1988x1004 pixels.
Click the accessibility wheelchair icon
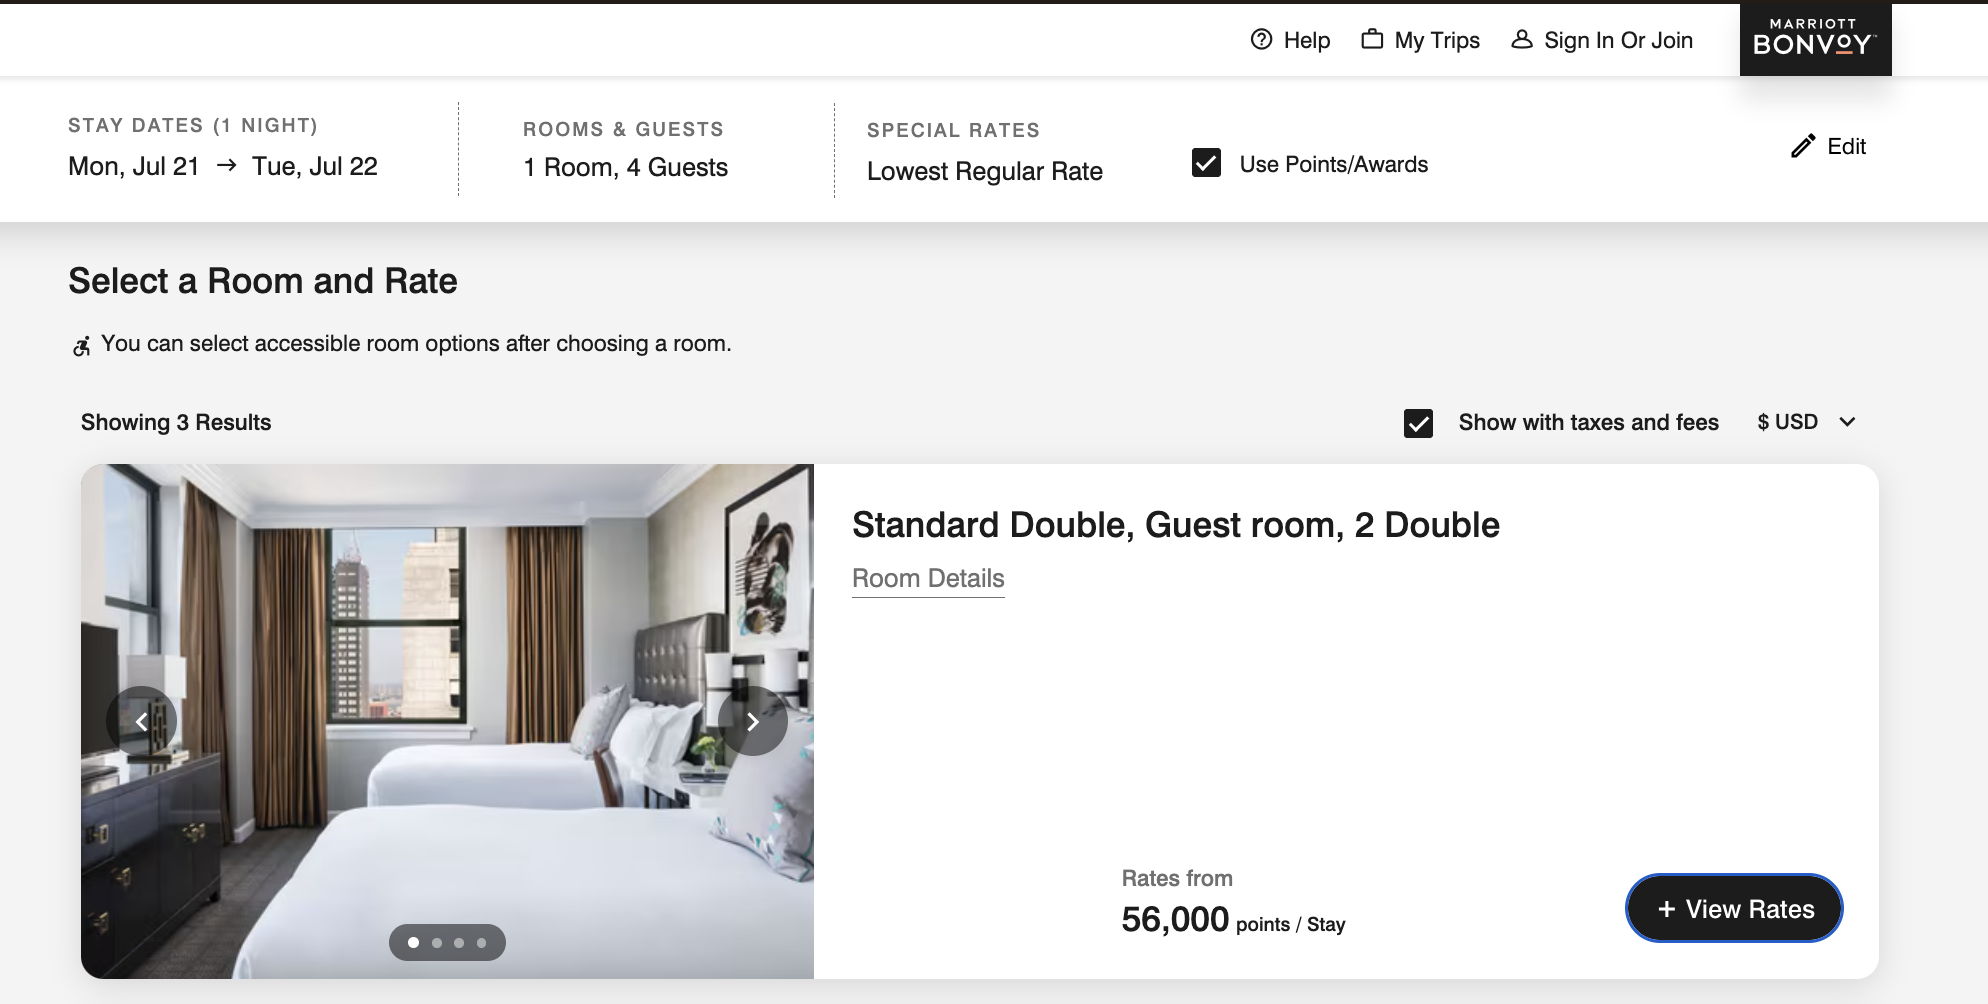click(81, 346)
